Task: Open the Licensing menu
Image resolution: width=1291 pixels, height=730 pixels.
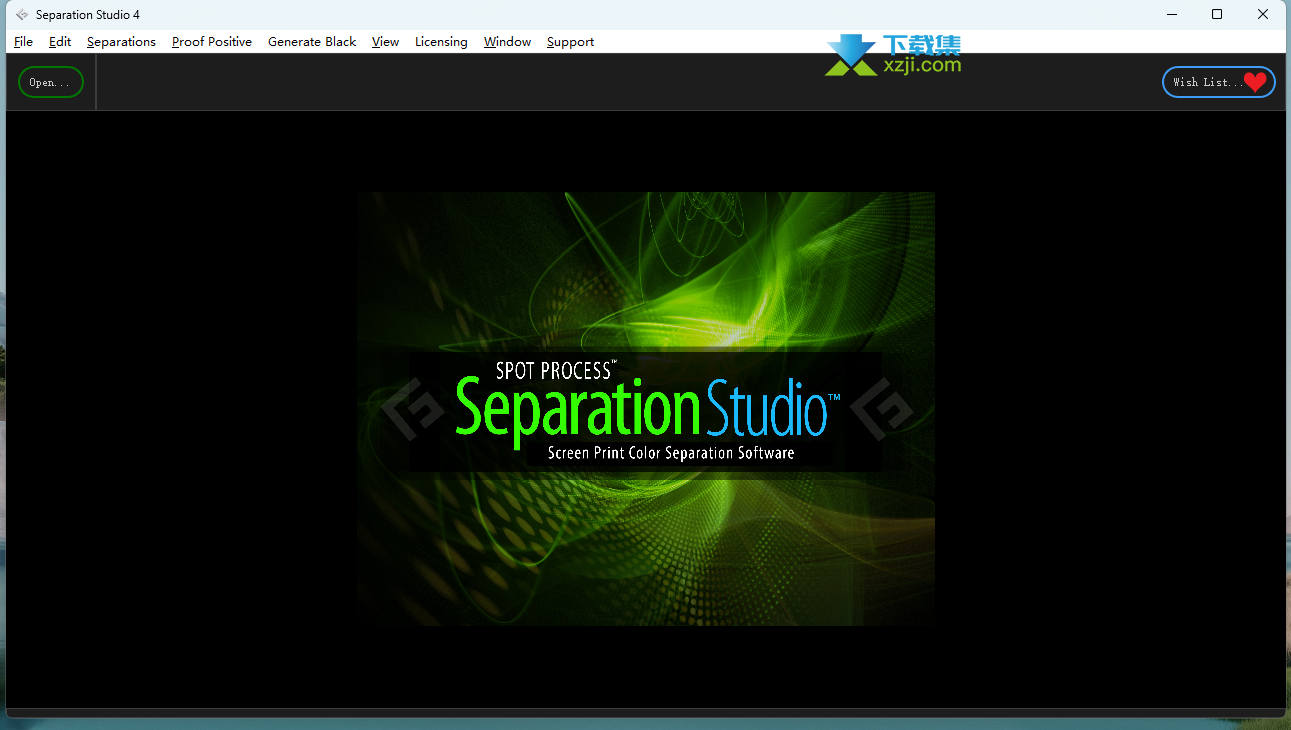Action: tap(441, 42)
